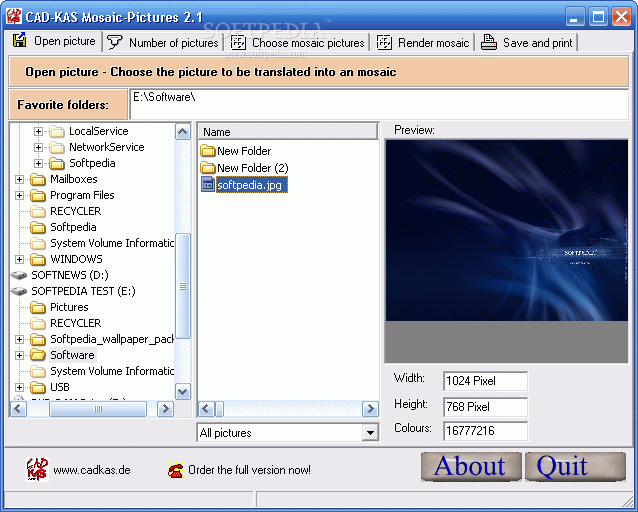Click file list scroll left arrow
This screenshot has width=638, height=512.
(206, 409)
